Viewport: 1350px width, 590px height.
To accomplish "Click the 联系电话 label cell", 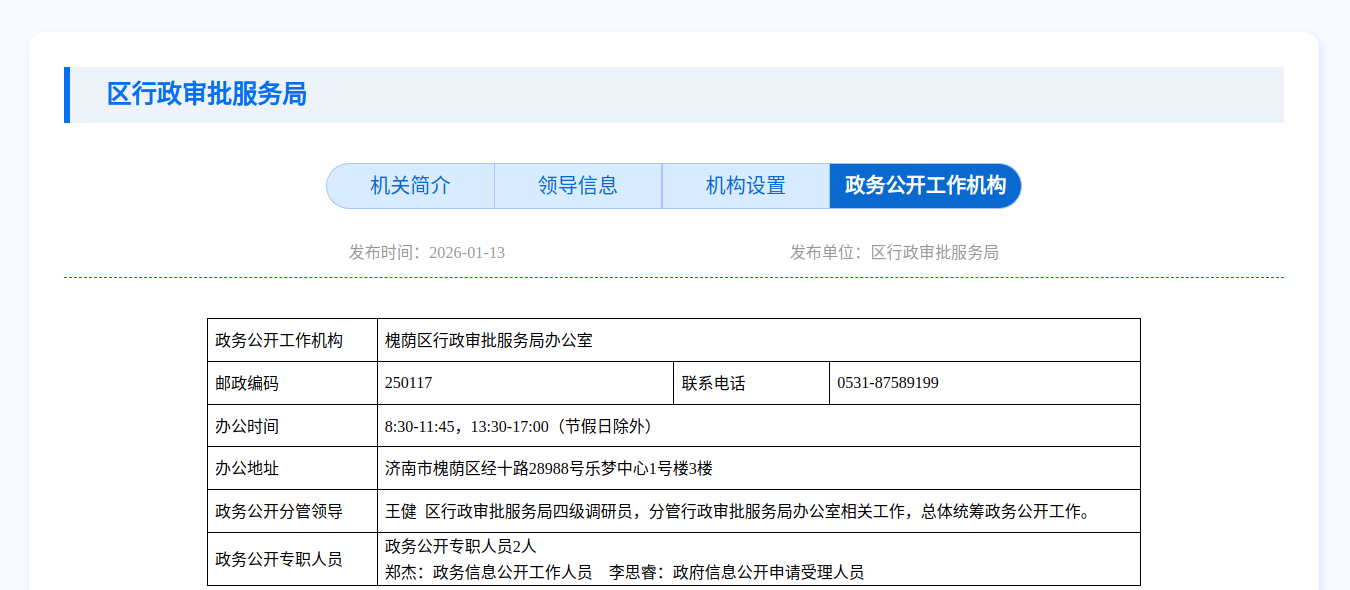I will click(x=714, y=383).
